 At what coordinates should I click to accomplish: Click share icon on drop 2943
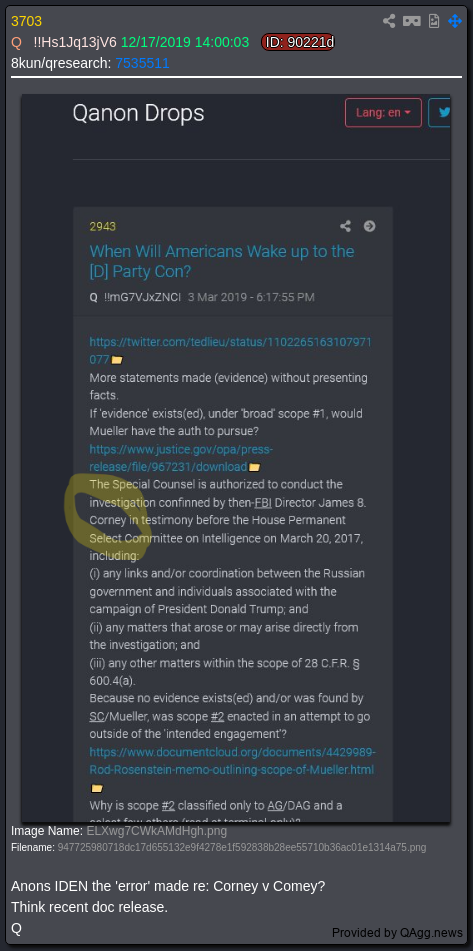coord(345,226)
